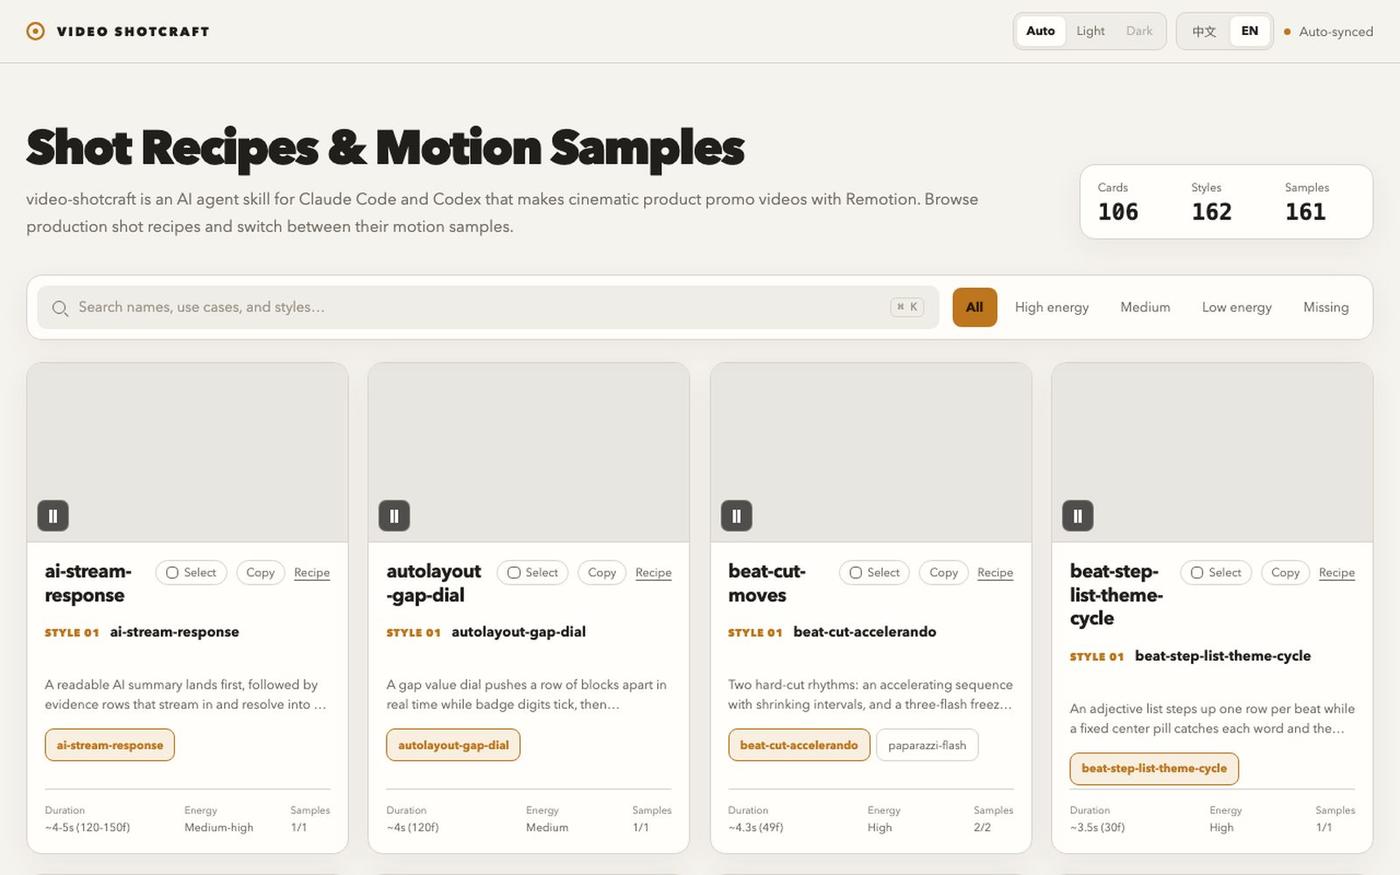Pause the beat-step-list-theme-cycle preview
Viewport: 1400px width, 875px height.
tap(1077, 516)
